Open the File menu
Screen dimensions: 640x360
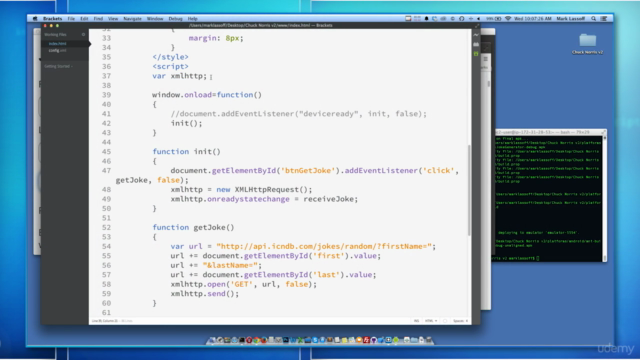pos(71,19)
